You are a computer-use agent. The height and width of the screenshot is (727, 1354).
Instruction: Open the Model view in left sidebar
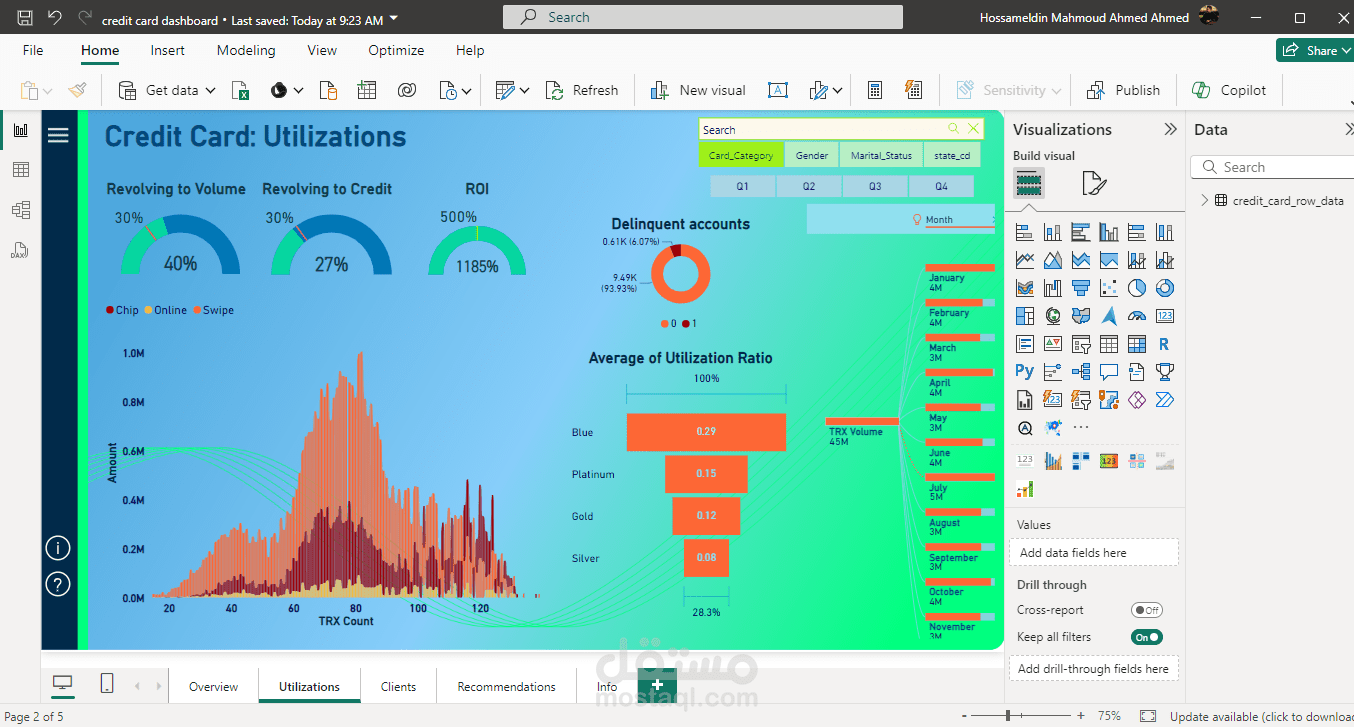tap(20, 210)
